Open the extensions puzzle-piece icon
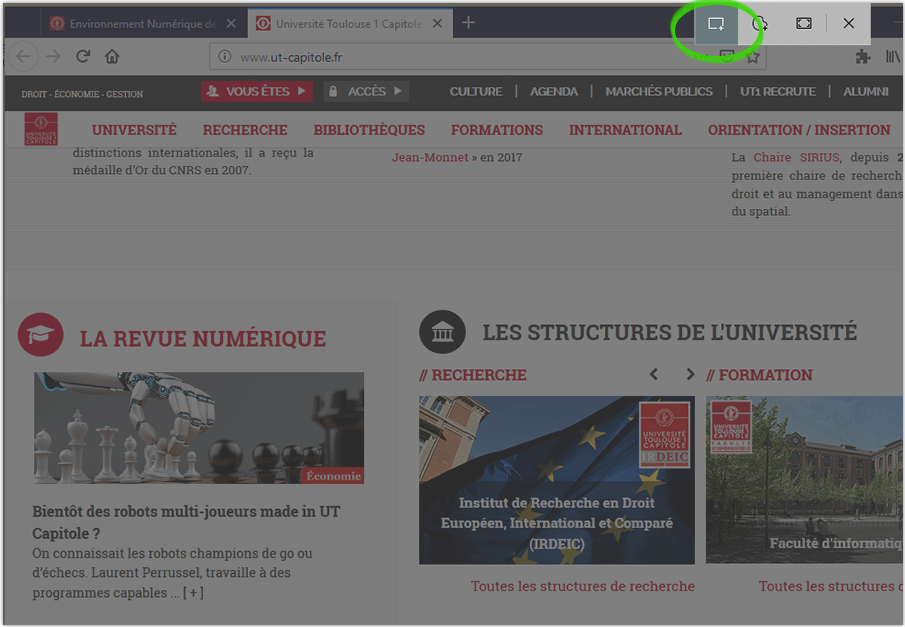The width and height of the screenshot is (905, 627). coord(863,57)
